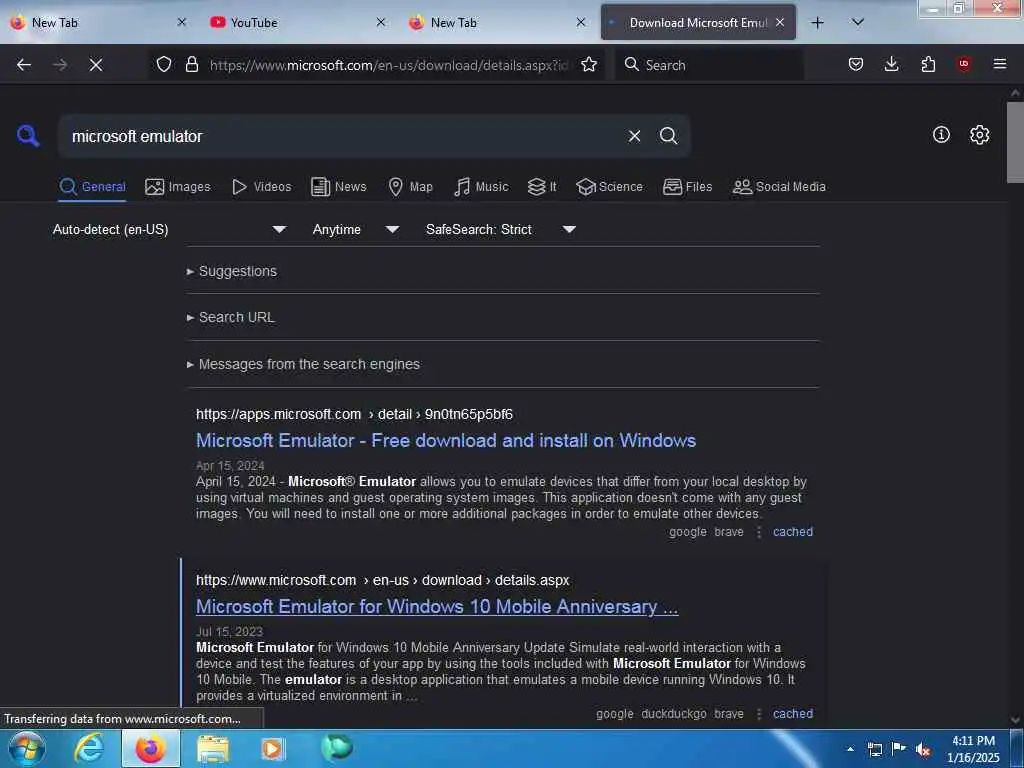Stop loading the page

coord(96,65)
